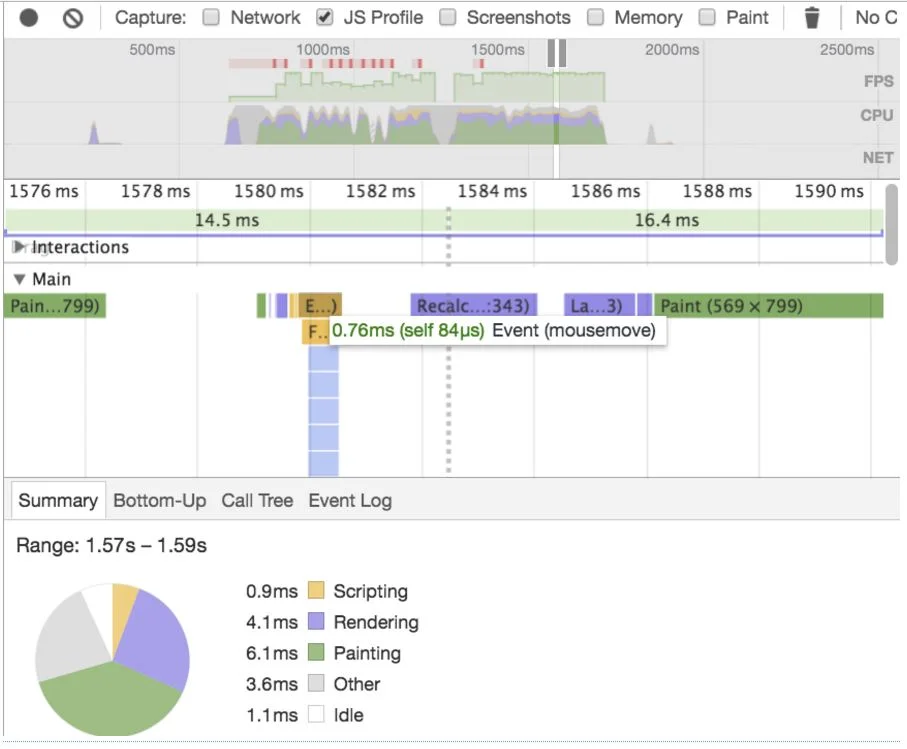Select the E...) event block in flame chart
Screen dimensions: 907x749
(x=320, y=305)
